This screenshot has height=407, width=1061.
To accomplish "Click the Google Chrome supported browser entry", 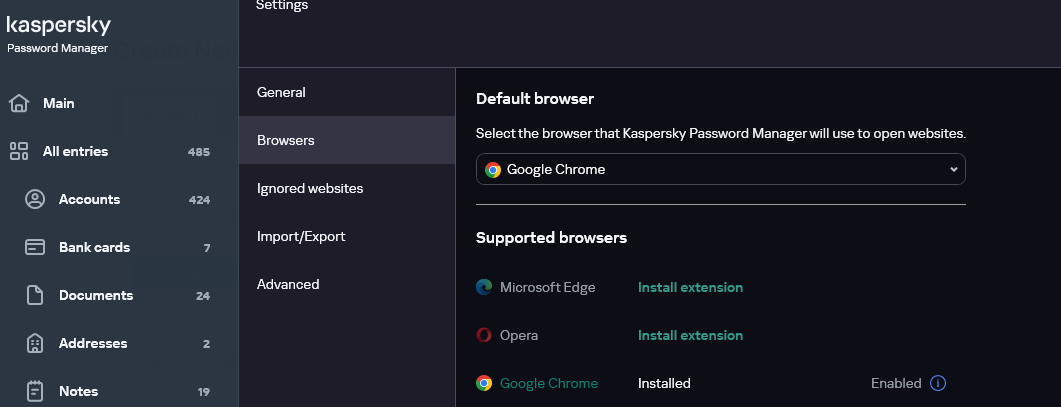I will (x=548, y=383).
